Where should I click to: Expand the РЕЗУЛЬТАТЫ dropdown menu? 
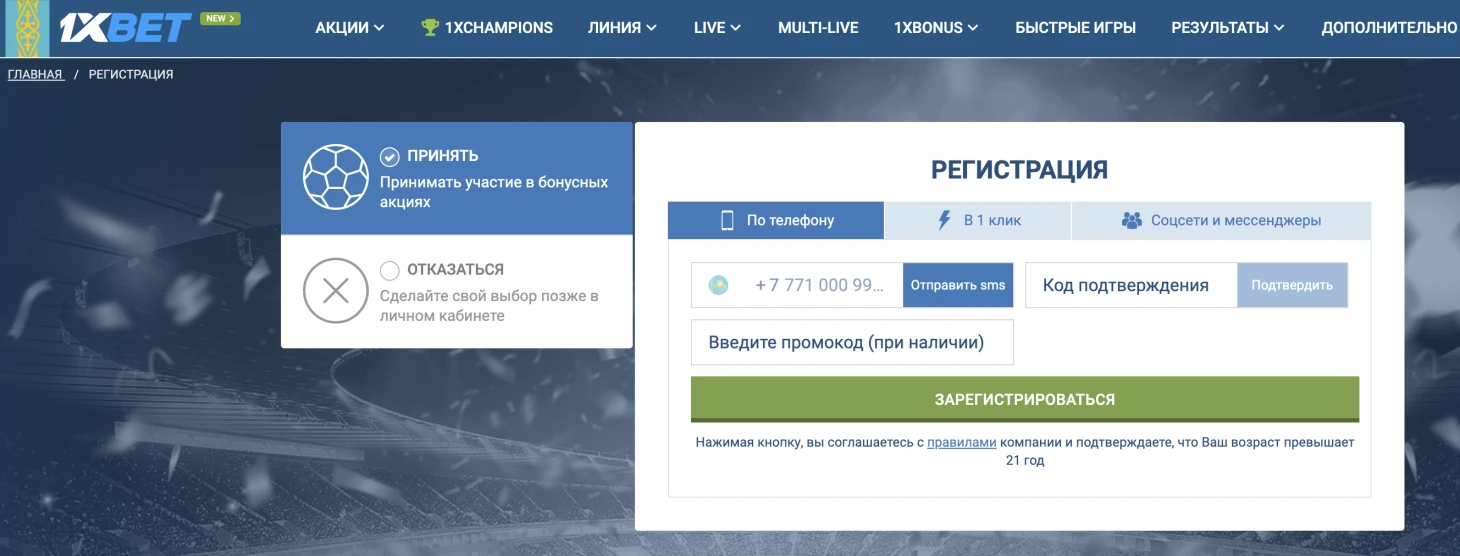pyautogui.click(x=1228, y=28)
